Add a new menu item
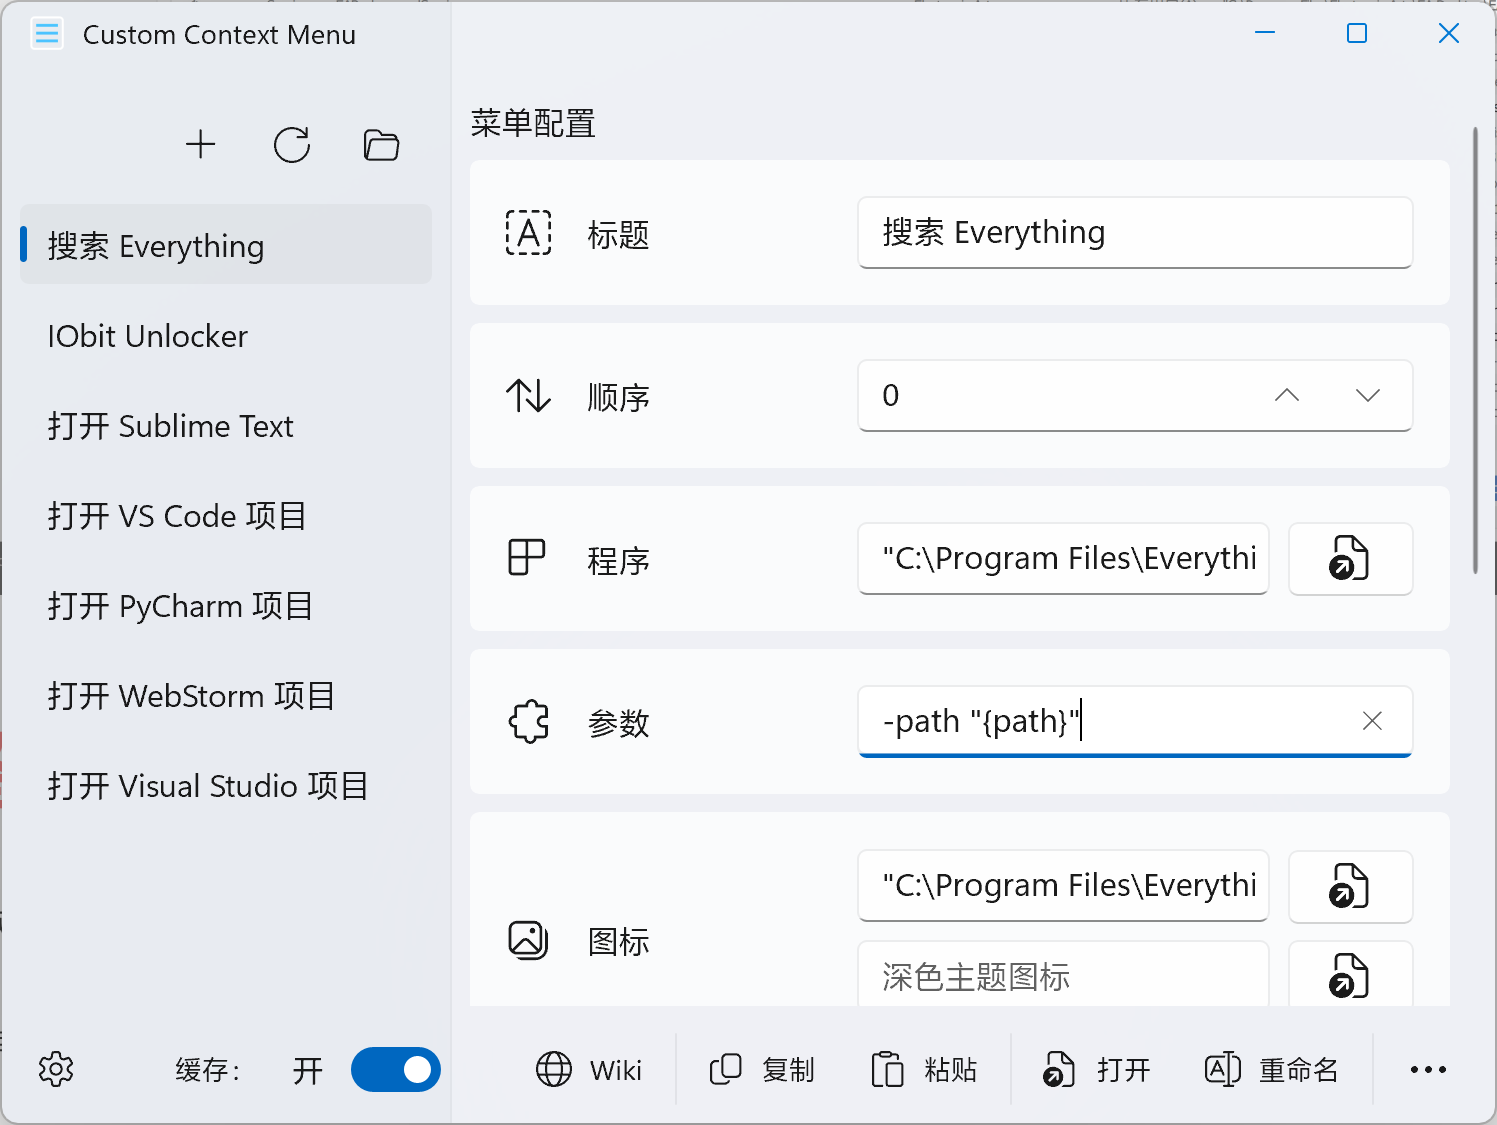 (201, 145)
